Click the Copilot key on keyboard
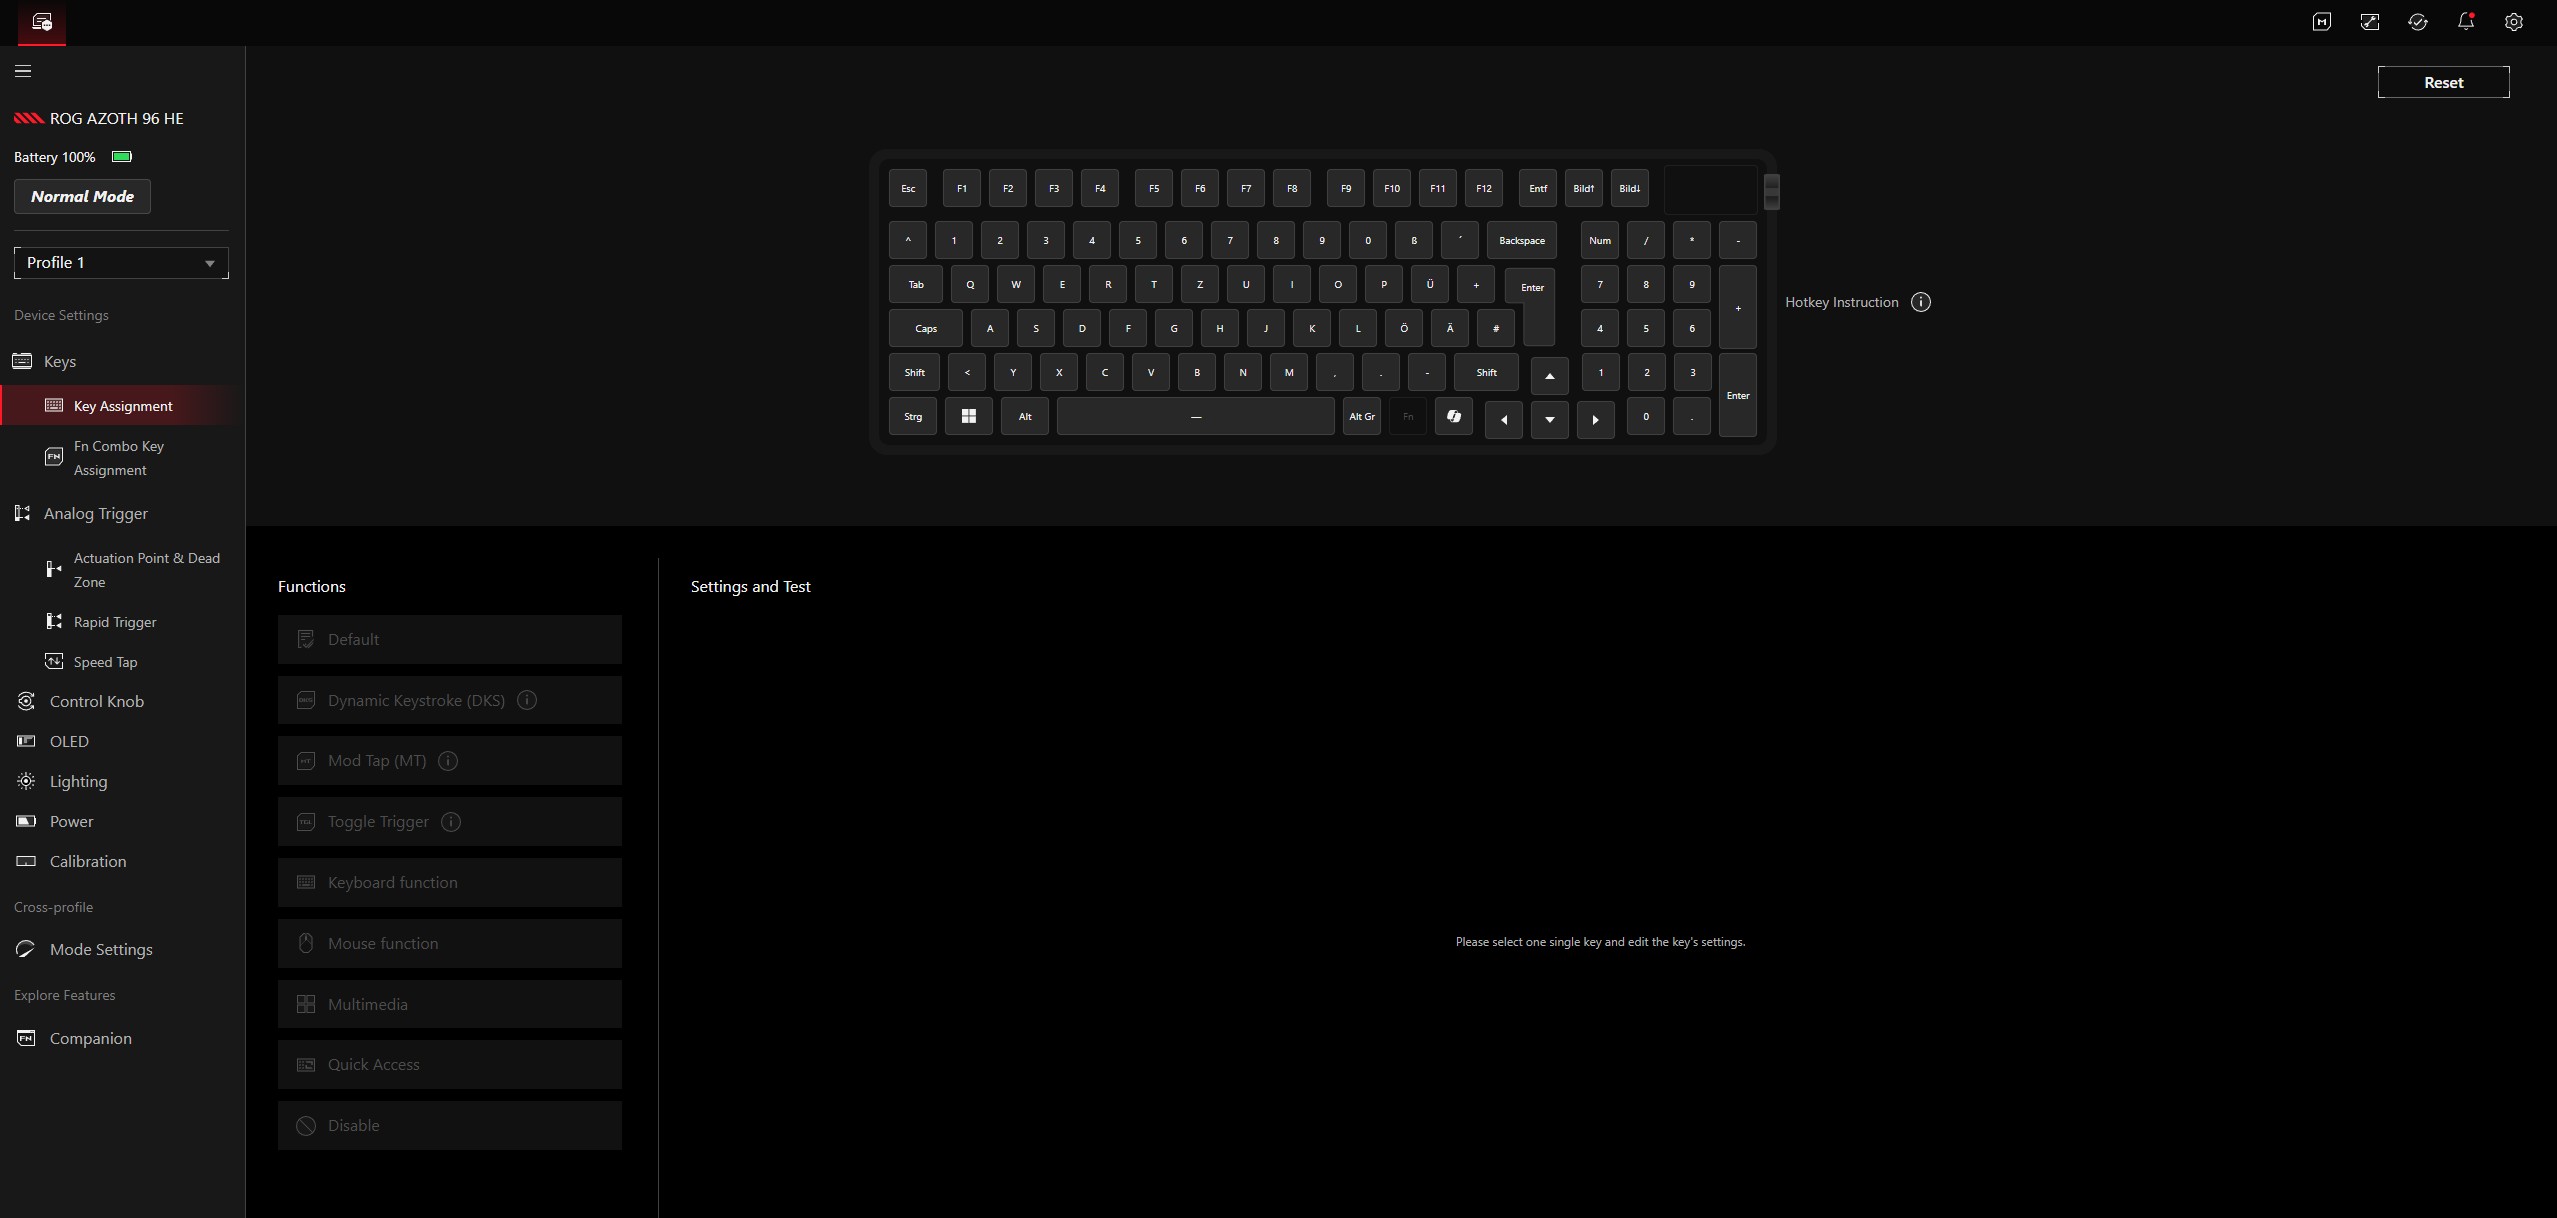The width and height of the screenshot is (2557, 1218). pos(1453,416)
